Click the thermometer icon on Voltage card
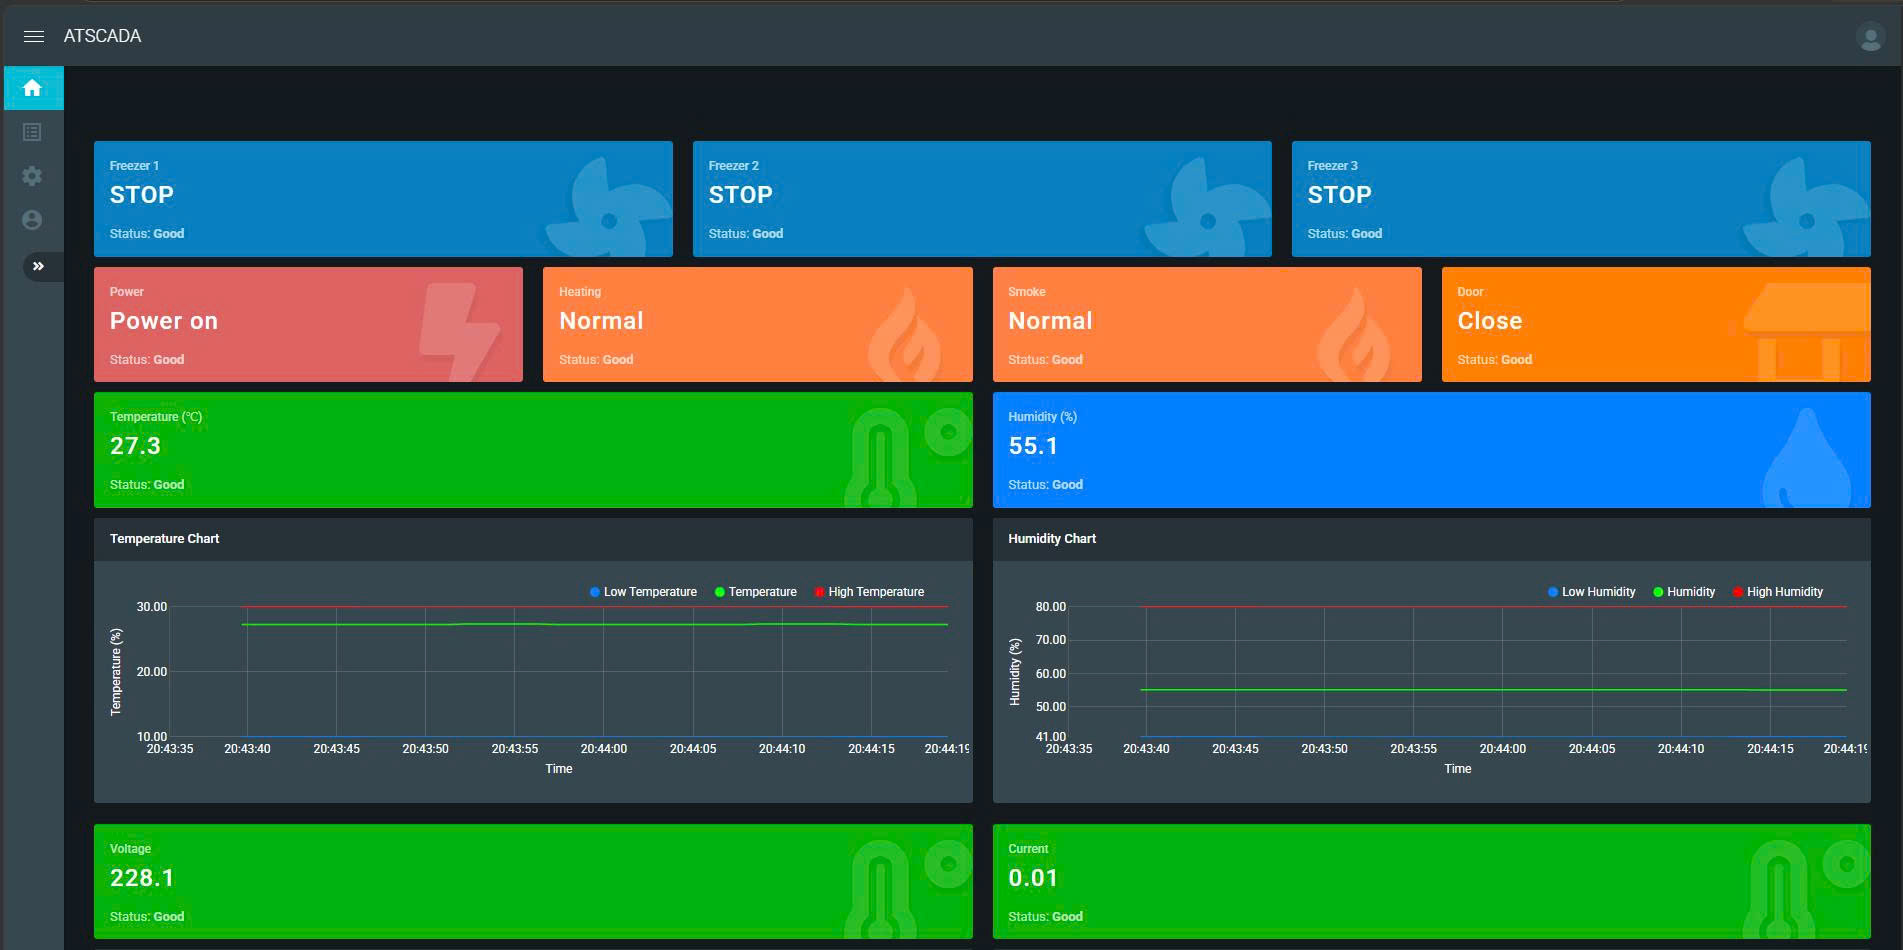 906,889
